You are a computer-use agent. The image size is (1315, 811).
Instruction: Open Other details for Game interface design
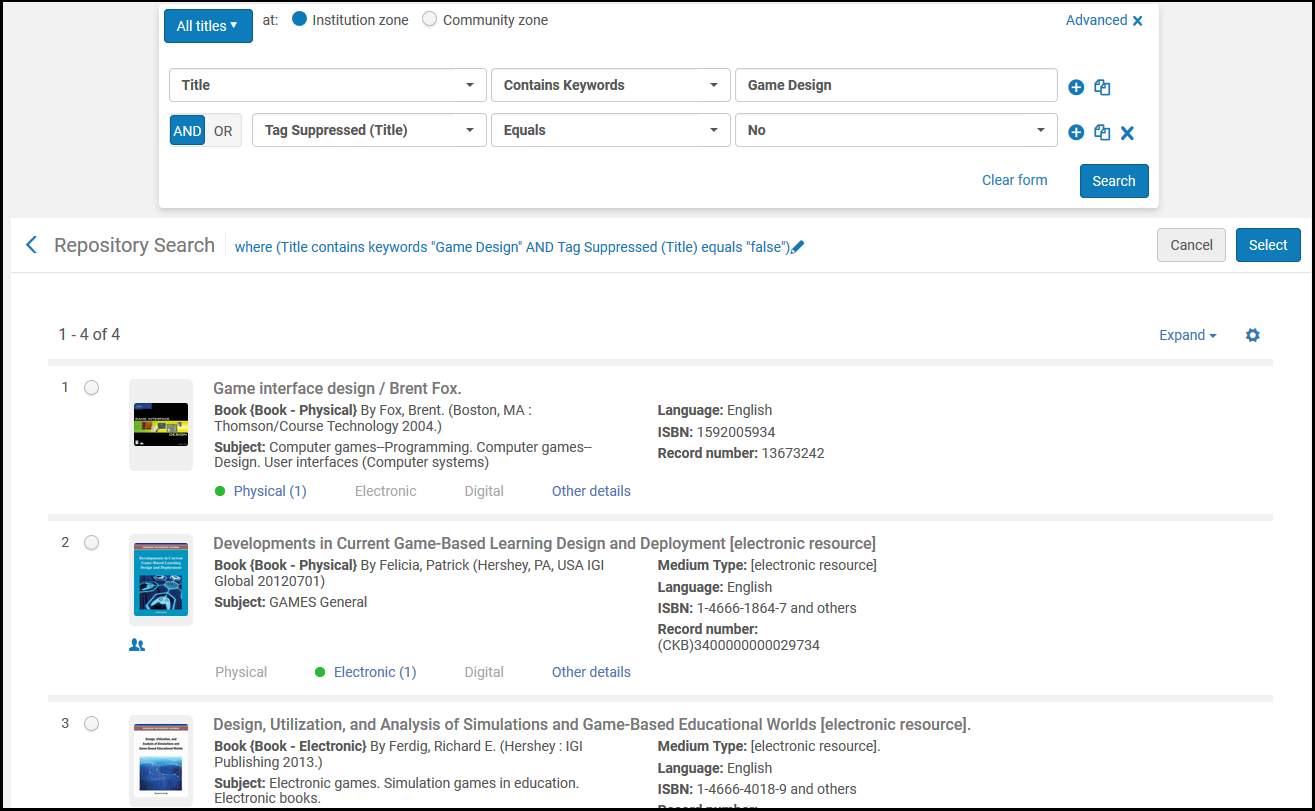[591, 491]
